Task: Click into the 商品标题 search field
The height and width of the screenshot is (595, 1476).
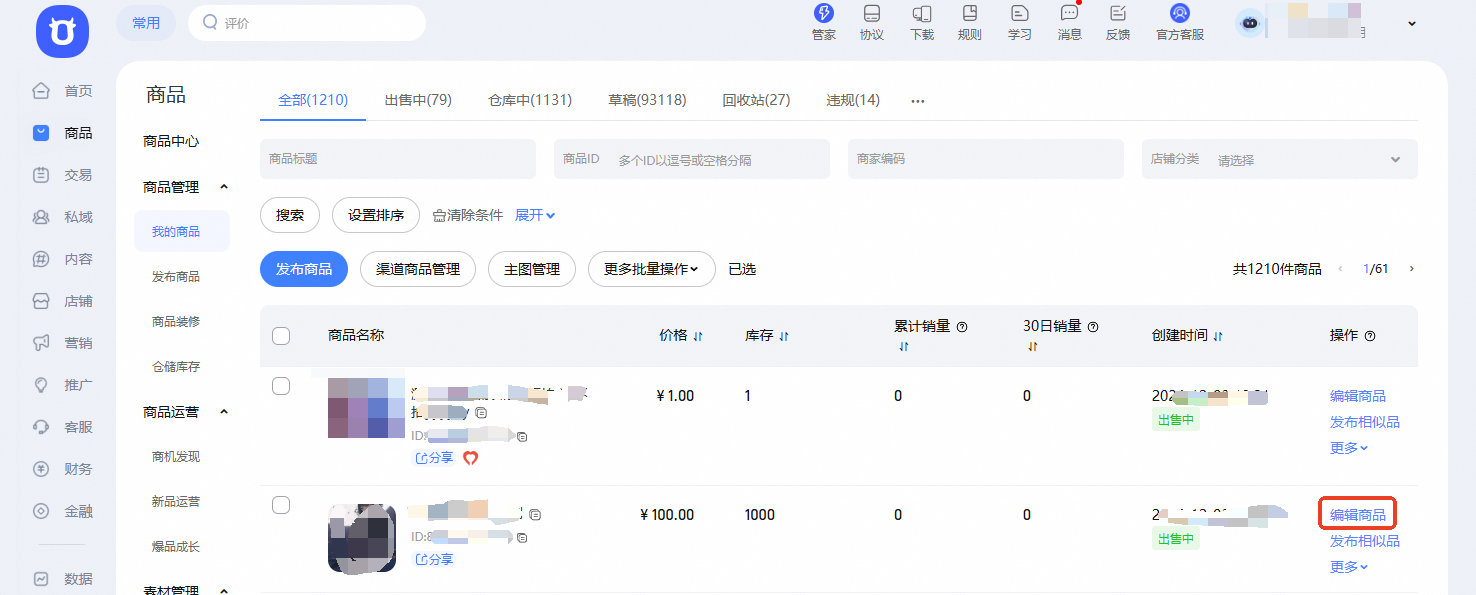Action: (398, 159)
